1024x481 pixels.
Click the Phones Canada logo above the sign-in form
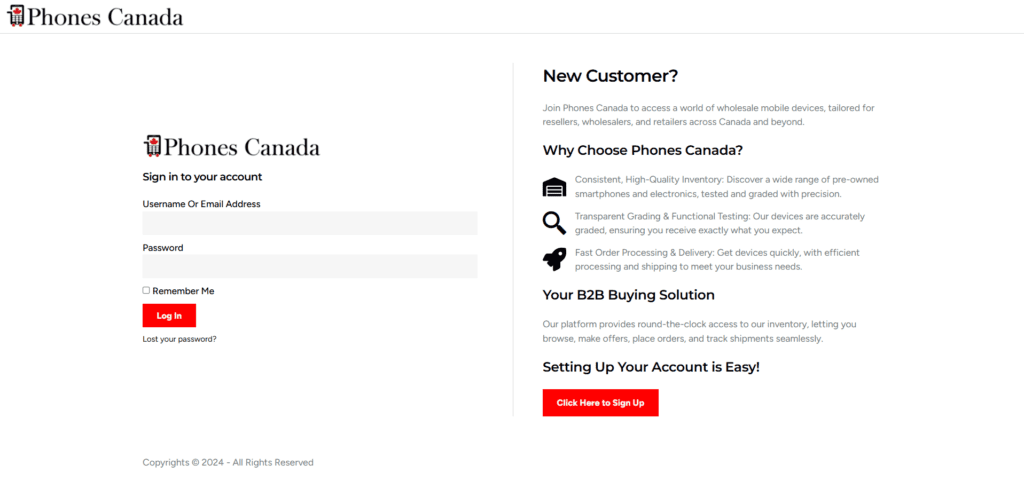pos(231,147)
